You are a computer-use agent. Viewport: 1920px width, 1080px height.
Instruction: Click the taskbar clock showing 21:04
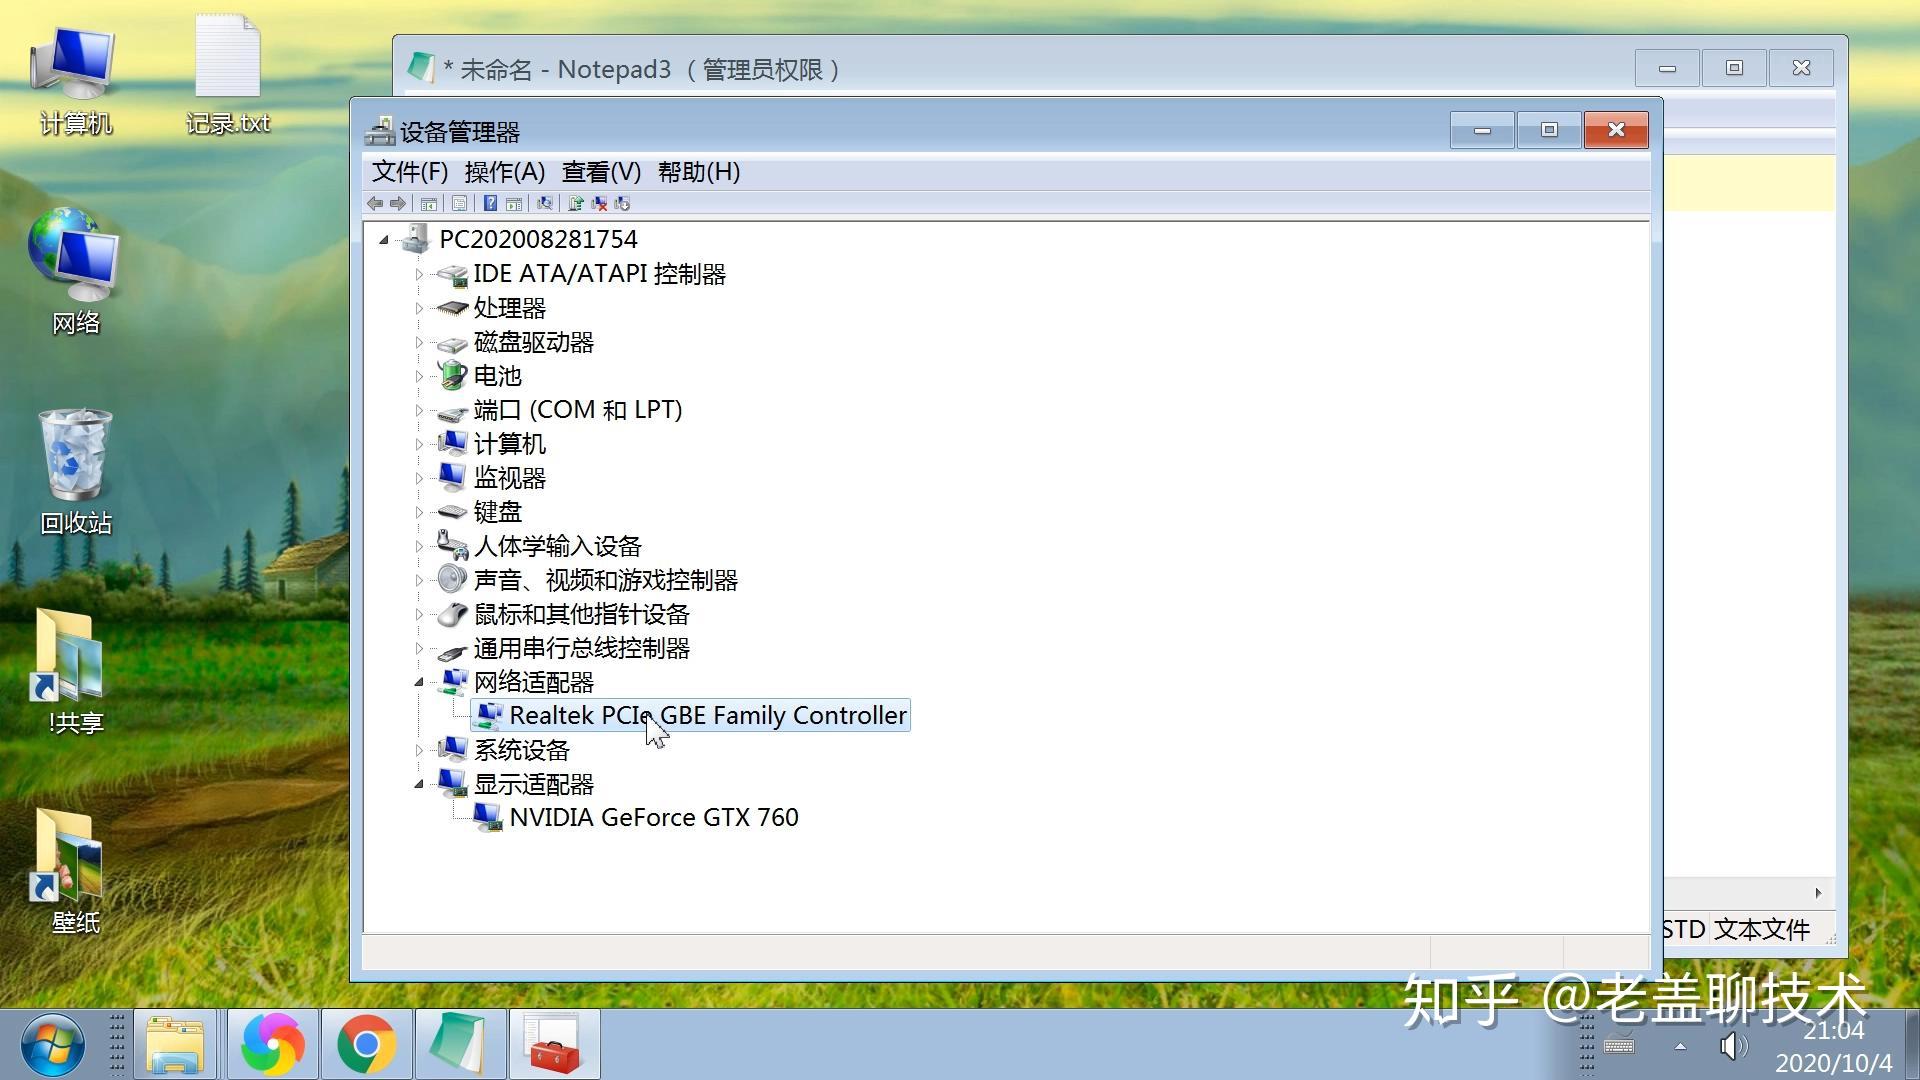click(1834, 1031)
